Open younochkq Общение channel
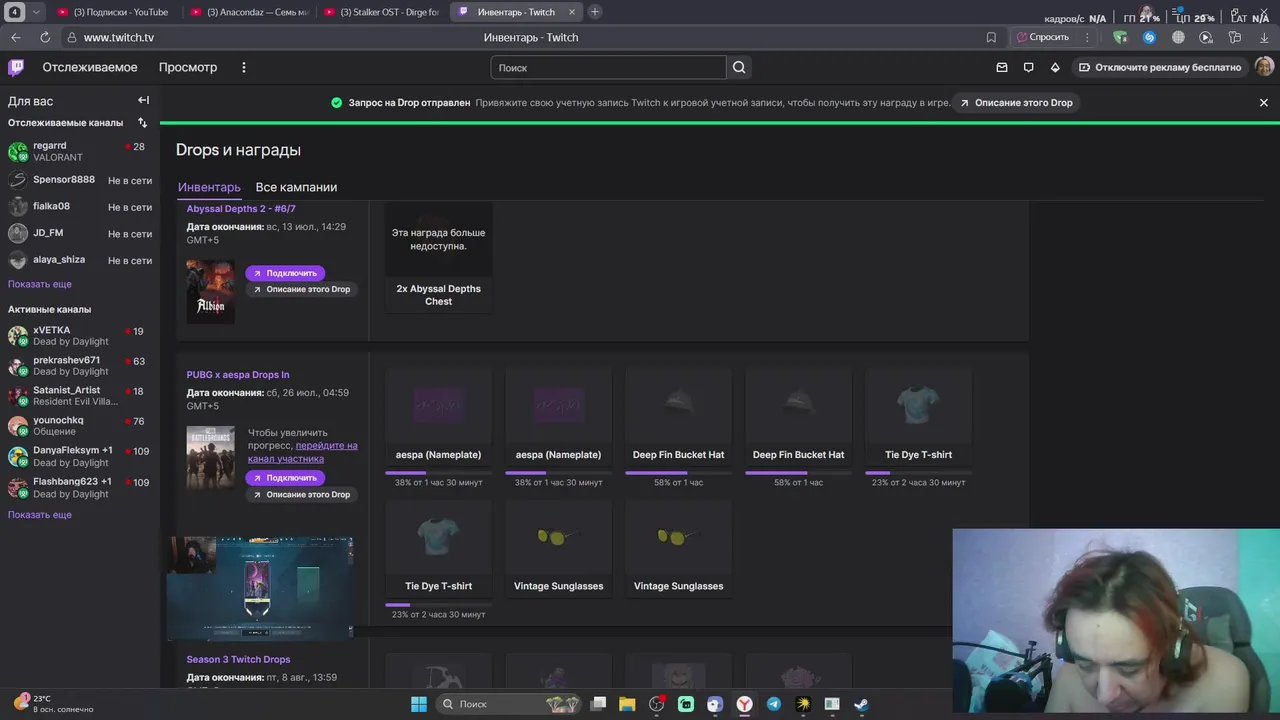Image resolution: width=1280 pixels, height=720 pixels. click(79, 426)
